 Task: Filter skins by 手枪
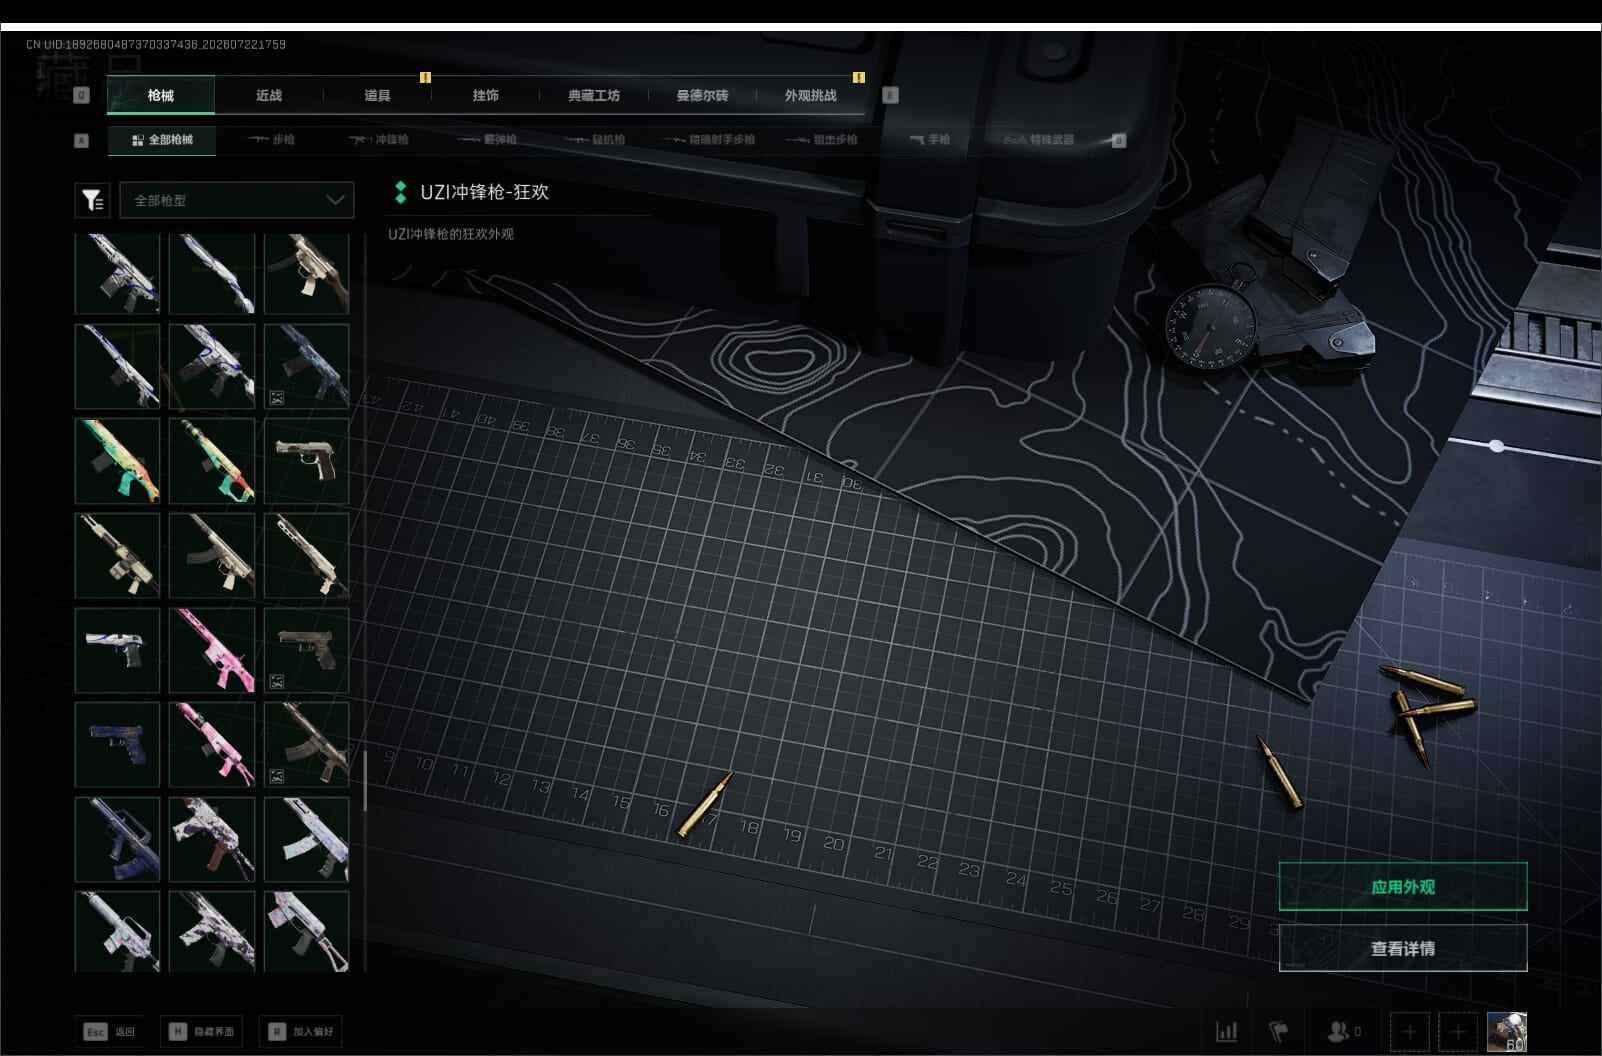tap(930, 140)
